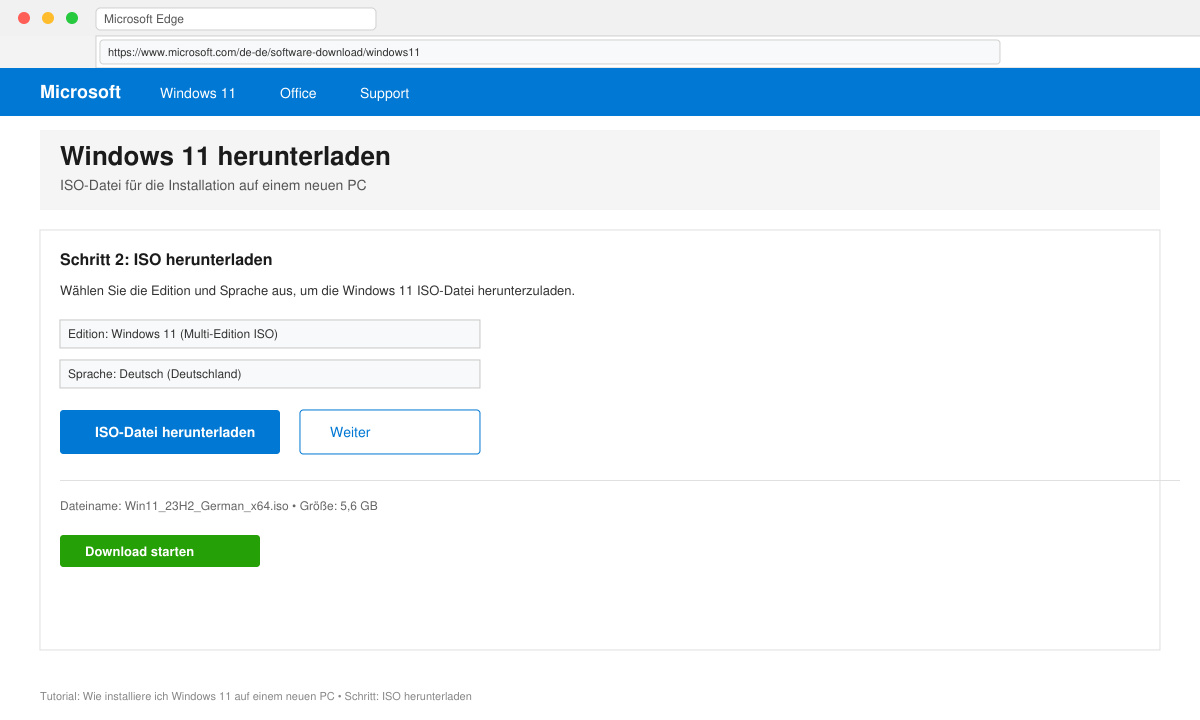The height and width of the screenshot is (720, 1200).
Task: Expand the Edition dropdown
Action: tap(270, 334)
